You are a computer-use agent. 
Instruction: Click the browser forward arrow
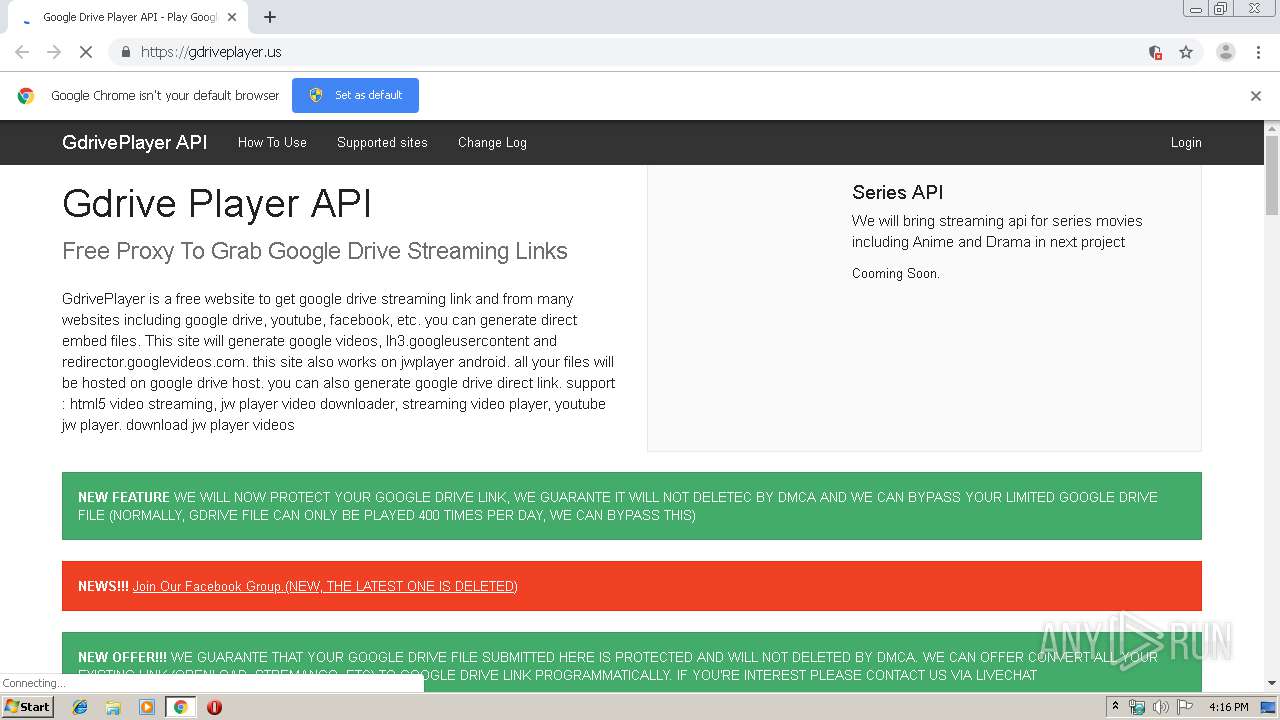54,52
